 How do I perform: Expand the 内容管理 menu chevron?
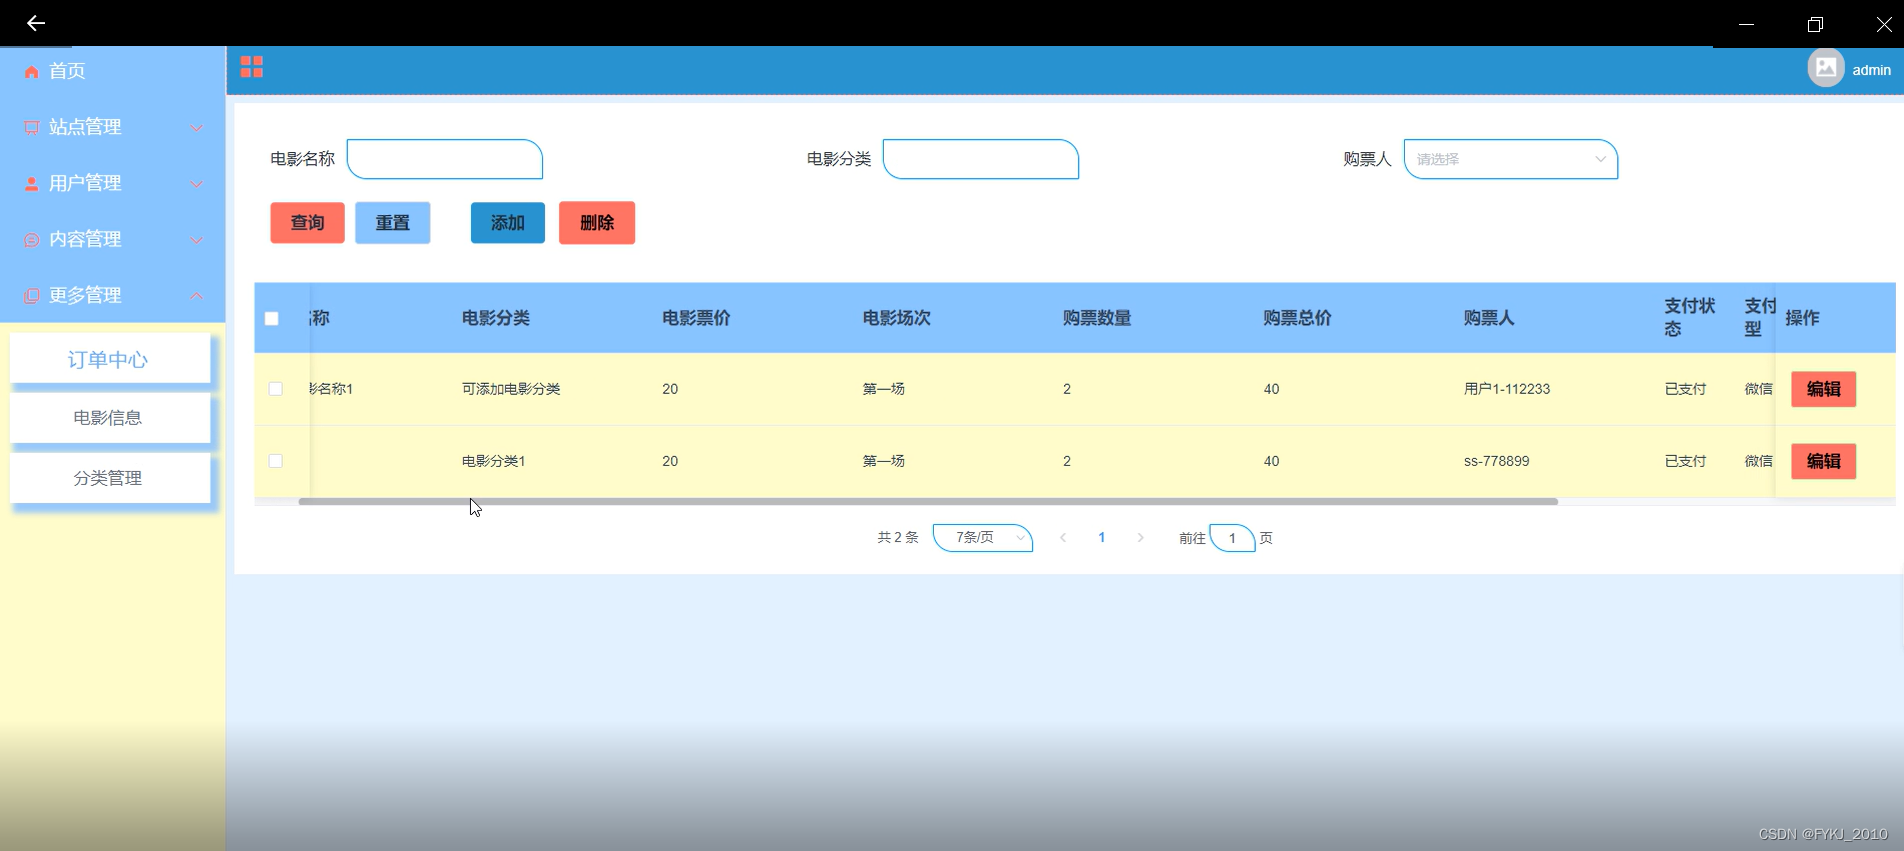[197, 240]
